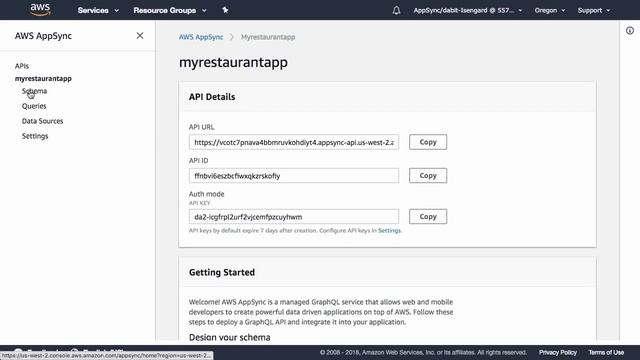The height and width of the screenshot is (360, 640).
Task: Expand the Services menu
Action: pos(98,10)
